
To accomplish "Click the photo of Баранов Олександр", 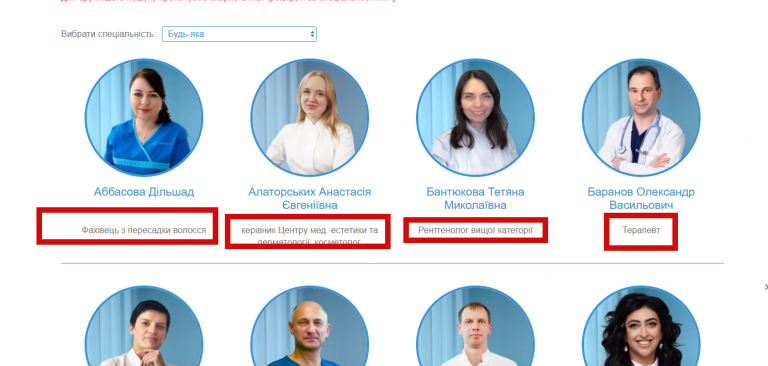I will point(641,118).
